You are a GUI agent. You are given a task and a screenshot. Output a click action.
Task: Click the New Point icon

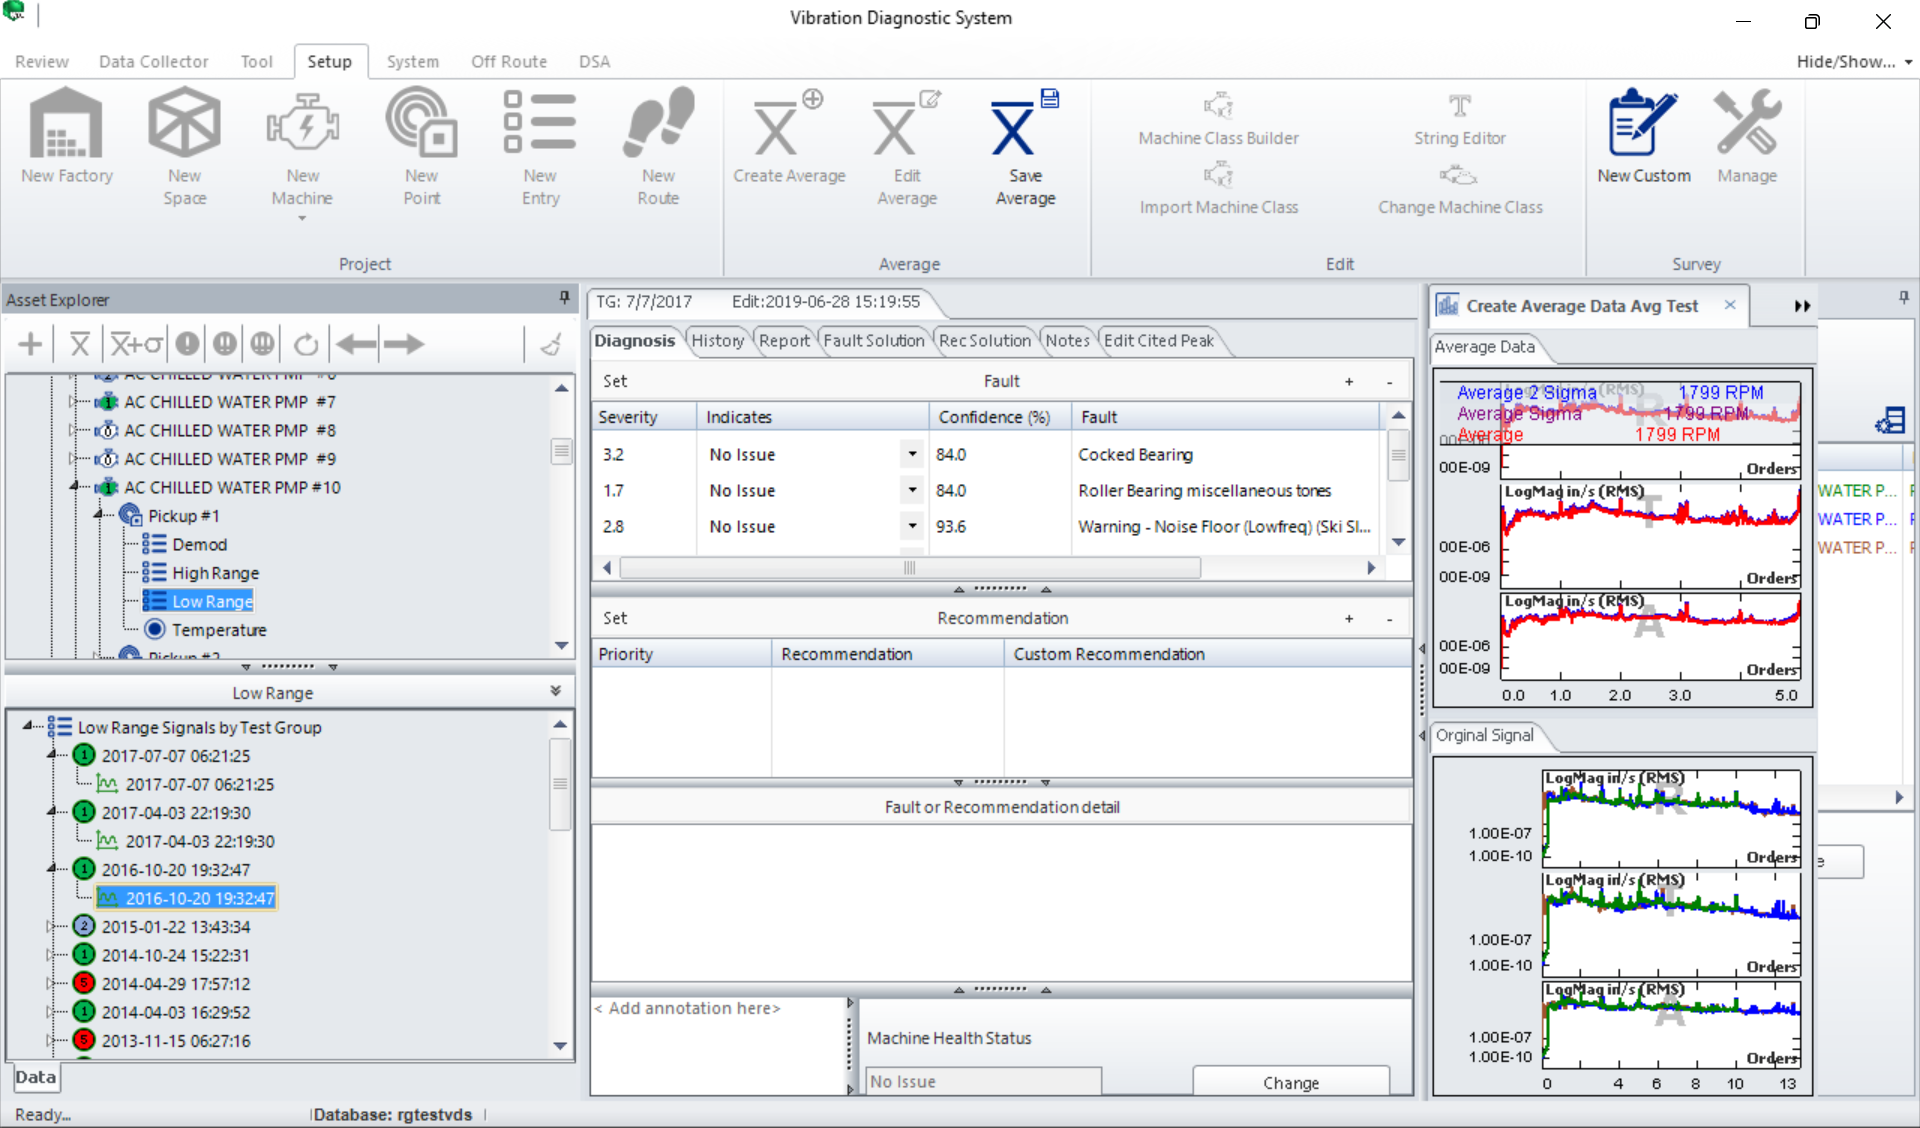(x=421, y=123)
